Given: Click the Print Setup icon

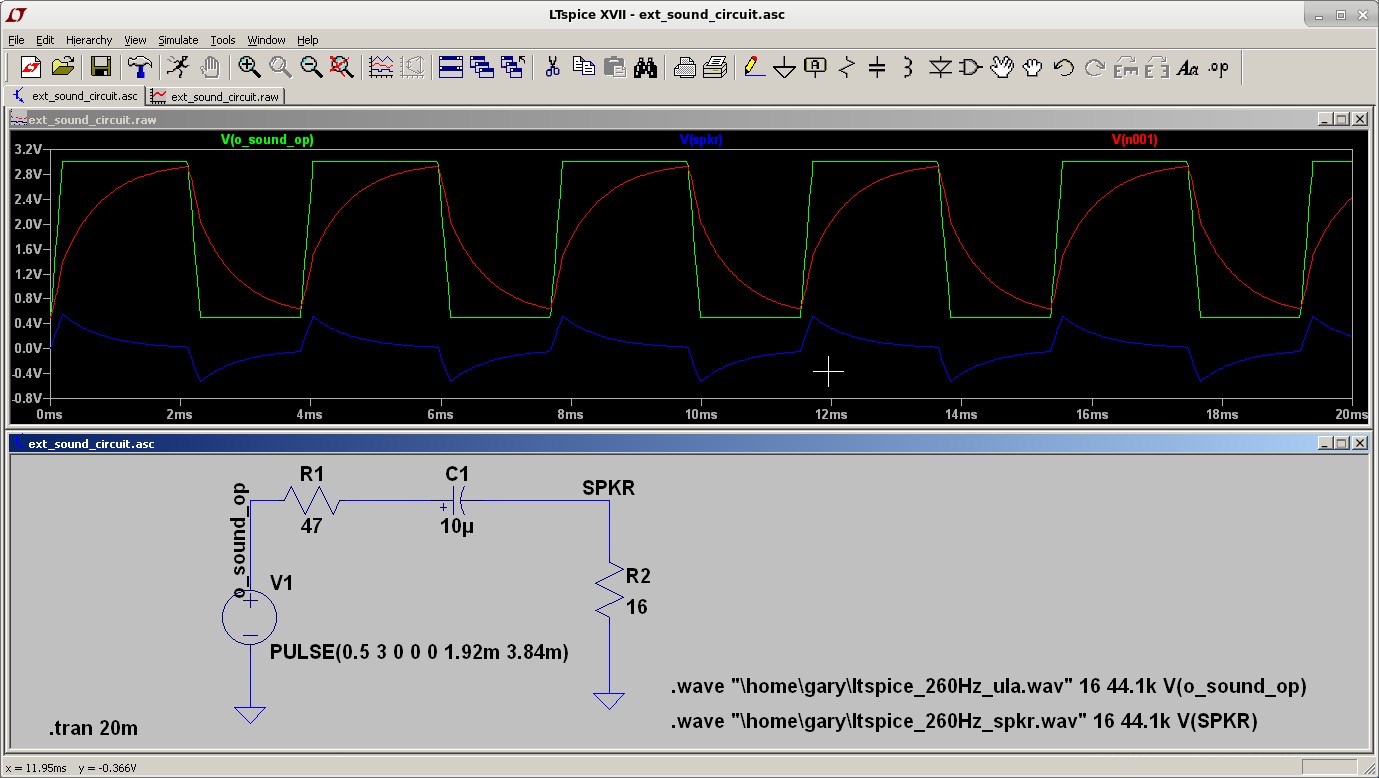Looking at the screenshot, I should [x=684, y=67].
